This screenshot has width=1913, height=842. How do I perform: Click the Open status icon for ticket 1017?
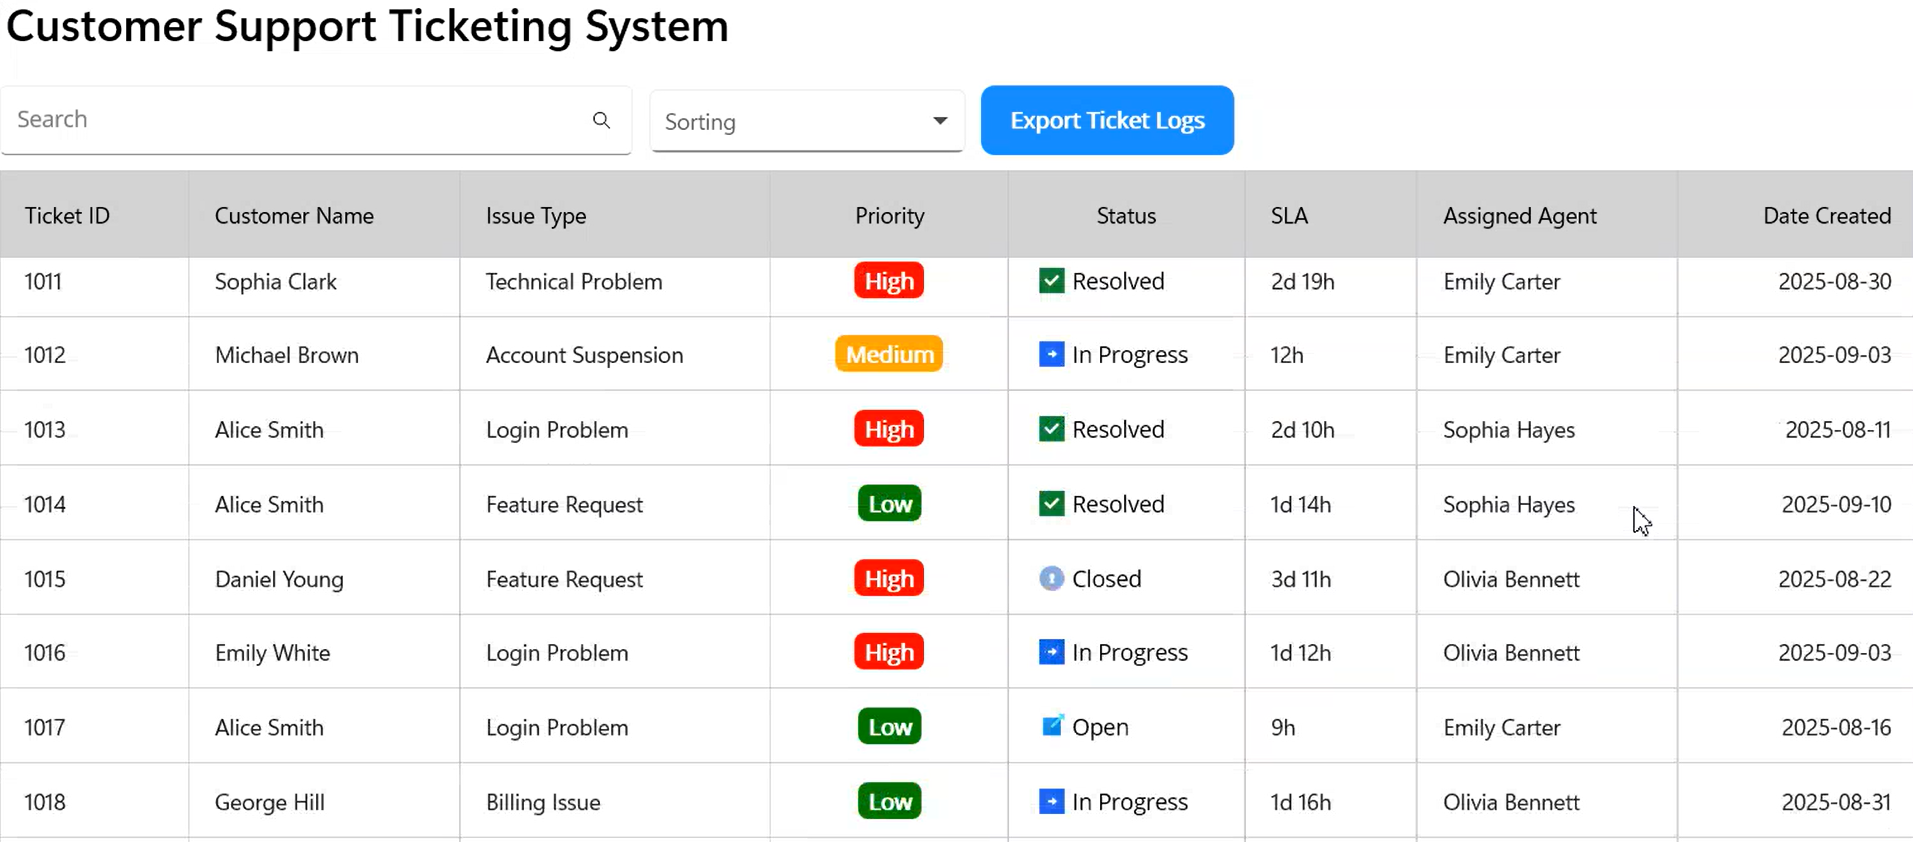[x=1052, y=727]
